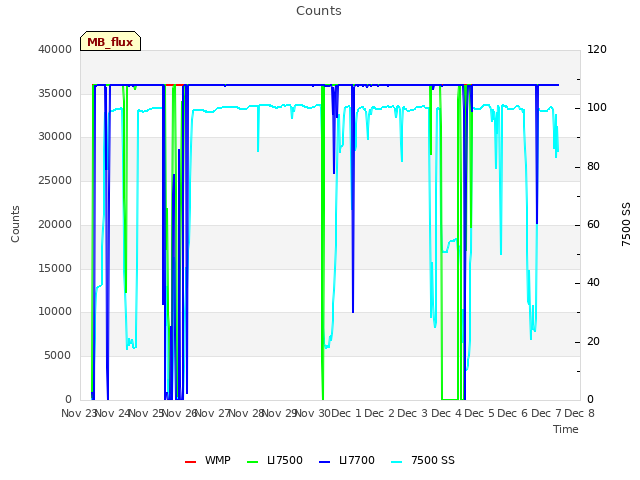
Task: Click the 10000 tick on left axis
Action: click(x=55, y=311)
